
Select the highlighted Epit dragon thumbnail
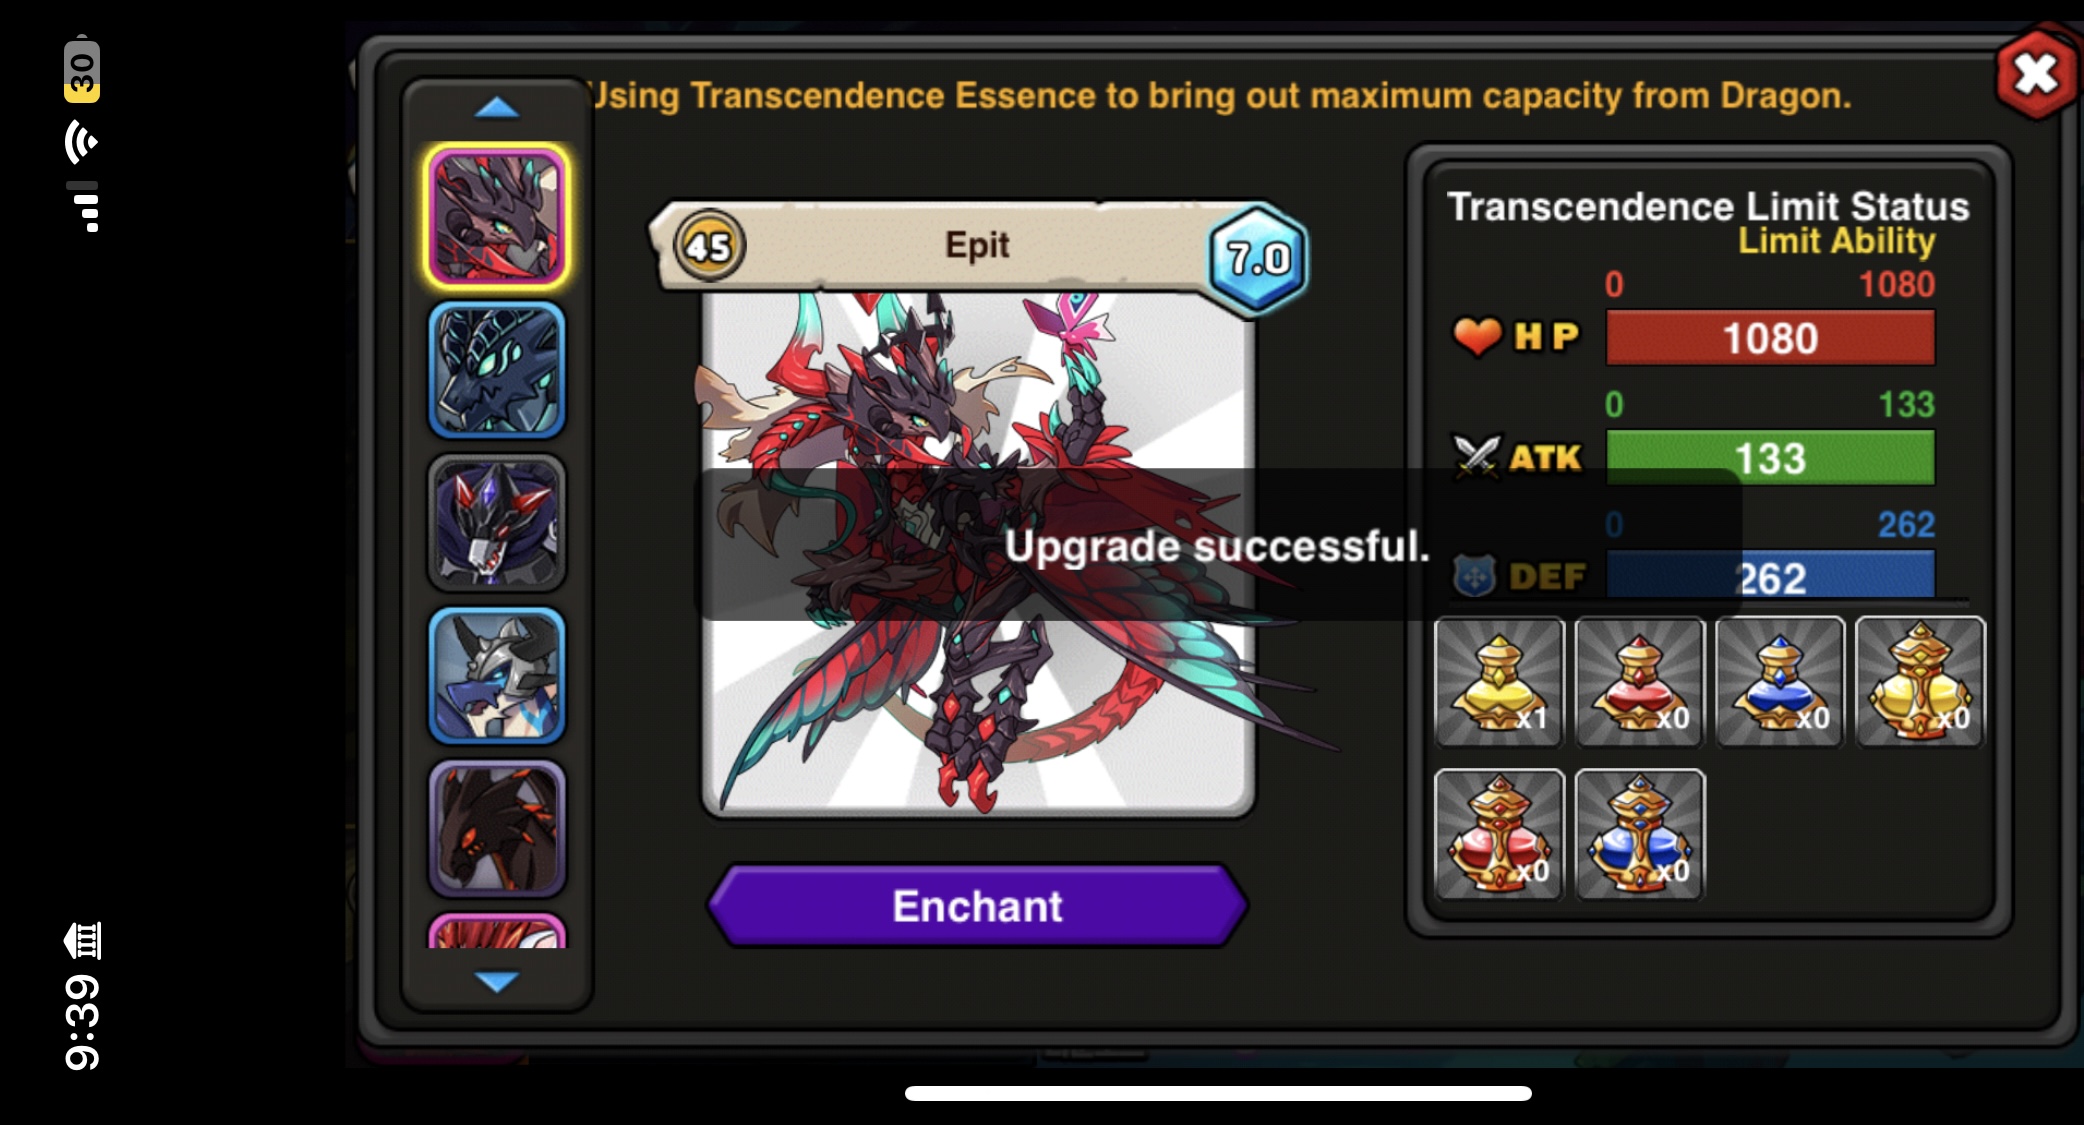tap(497, 217)
